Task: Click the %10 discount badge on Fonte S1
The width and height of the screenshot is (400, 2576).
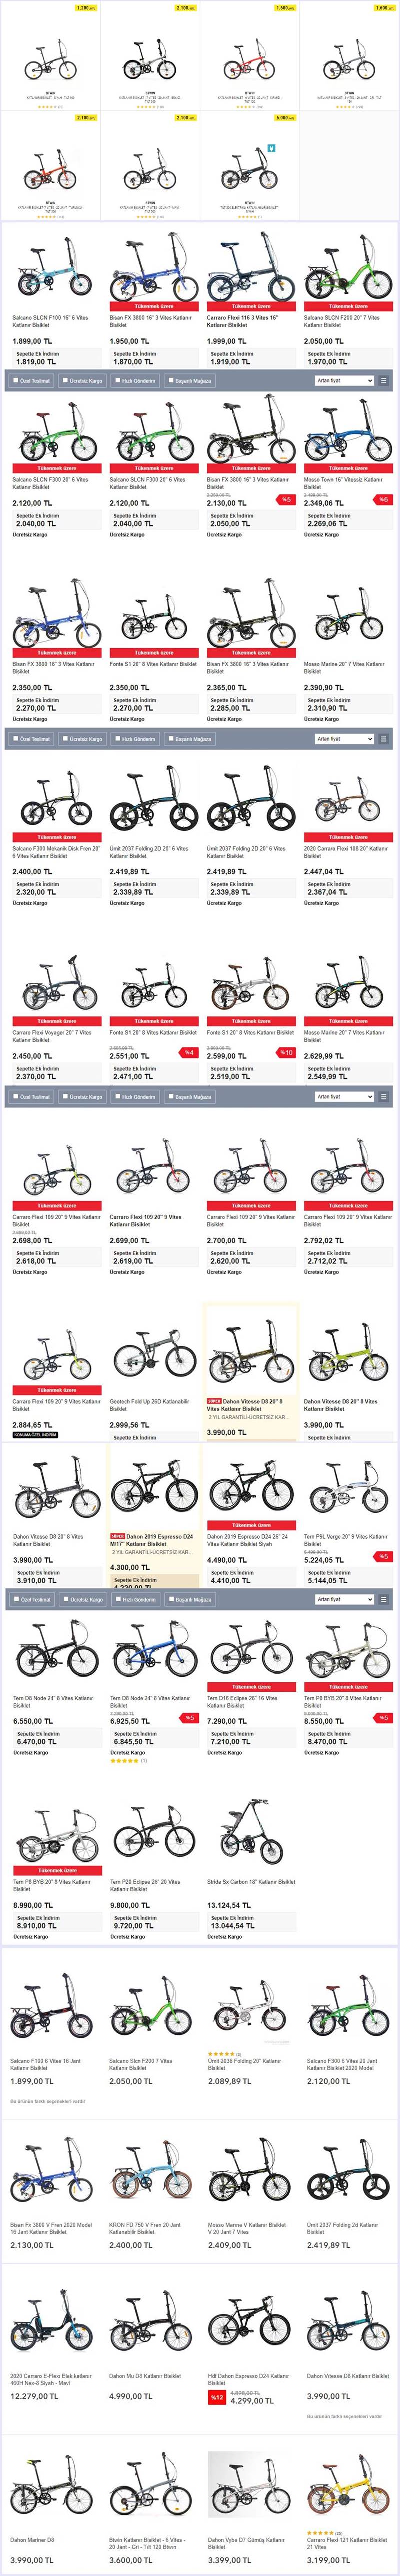Action: [286, 1053]
